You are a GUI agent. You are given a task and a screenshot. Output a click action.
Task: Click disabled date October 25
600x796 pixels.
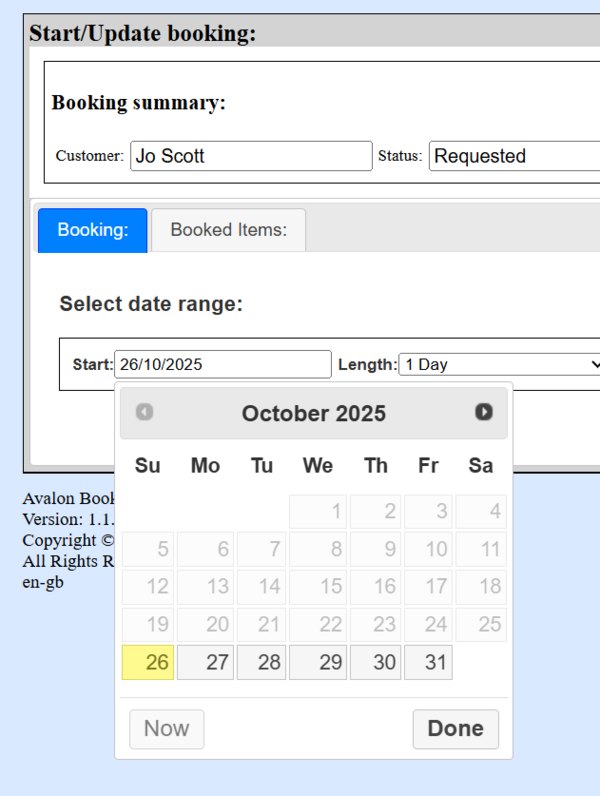click(x=481, y=625)
